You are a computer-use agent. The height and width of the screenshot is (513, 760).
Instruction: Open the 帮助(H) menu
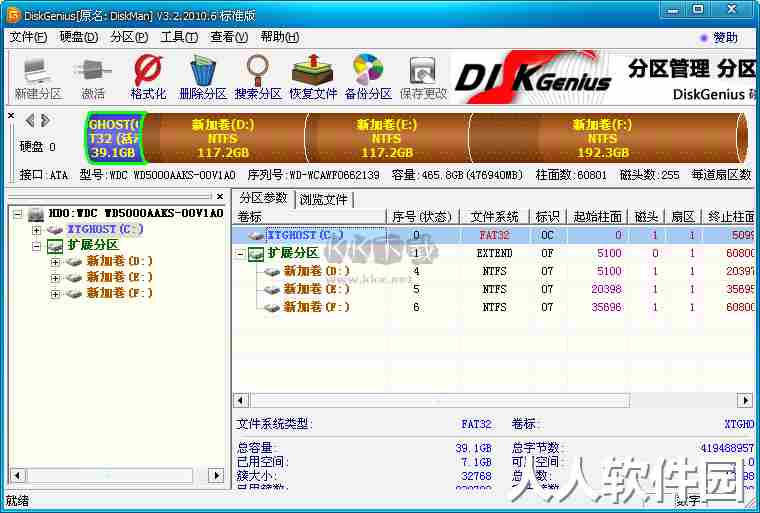point(280,37)
